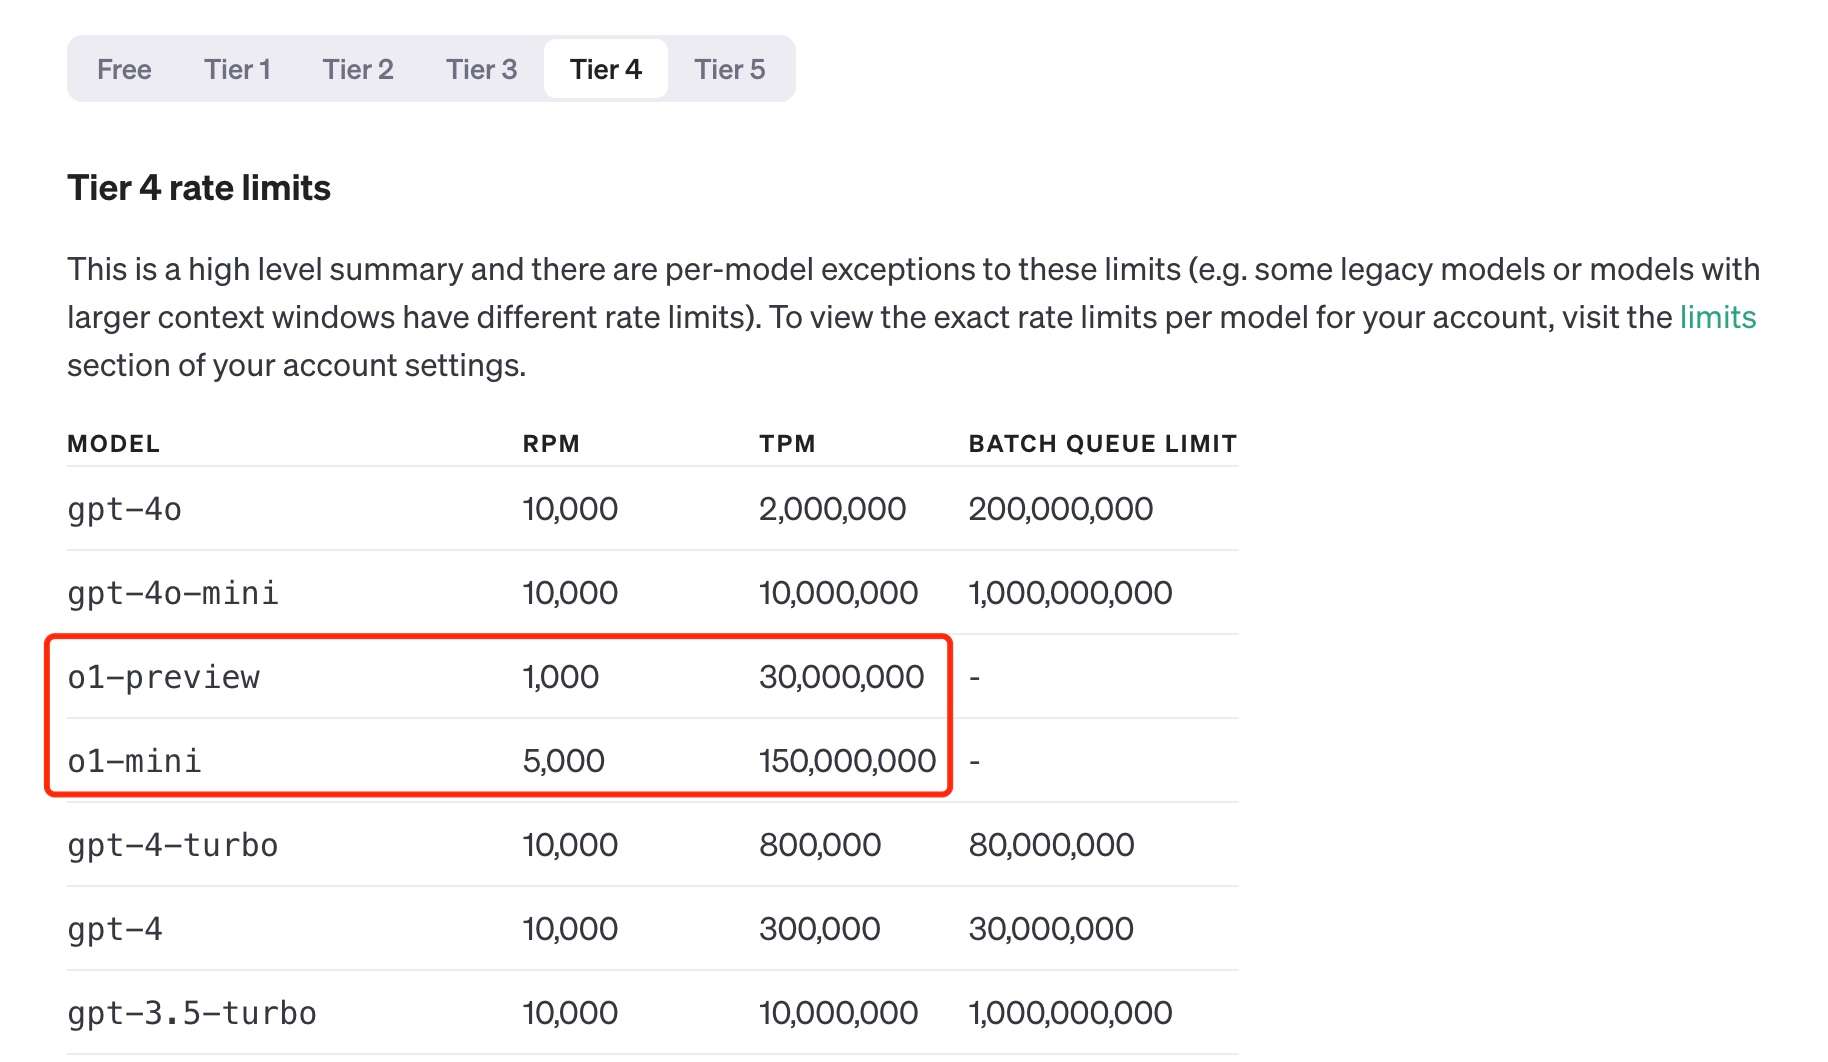Select the gpt-3.5-turbo model name
This screenshot has width=1828, height=1062.
click(x=191, y=1013)
